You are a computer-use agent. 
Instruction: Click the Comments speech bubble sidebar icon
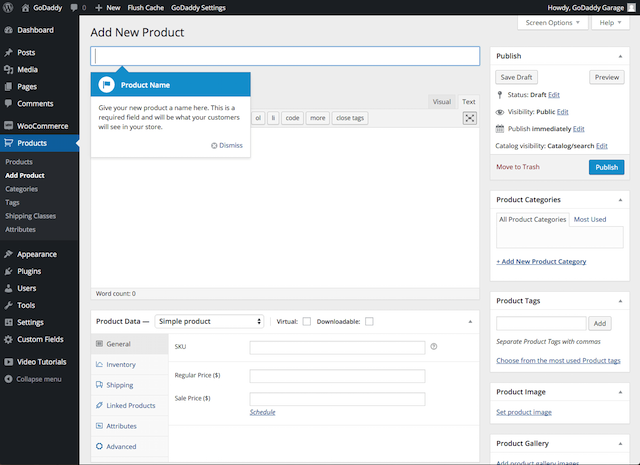[x=8, y=103]
